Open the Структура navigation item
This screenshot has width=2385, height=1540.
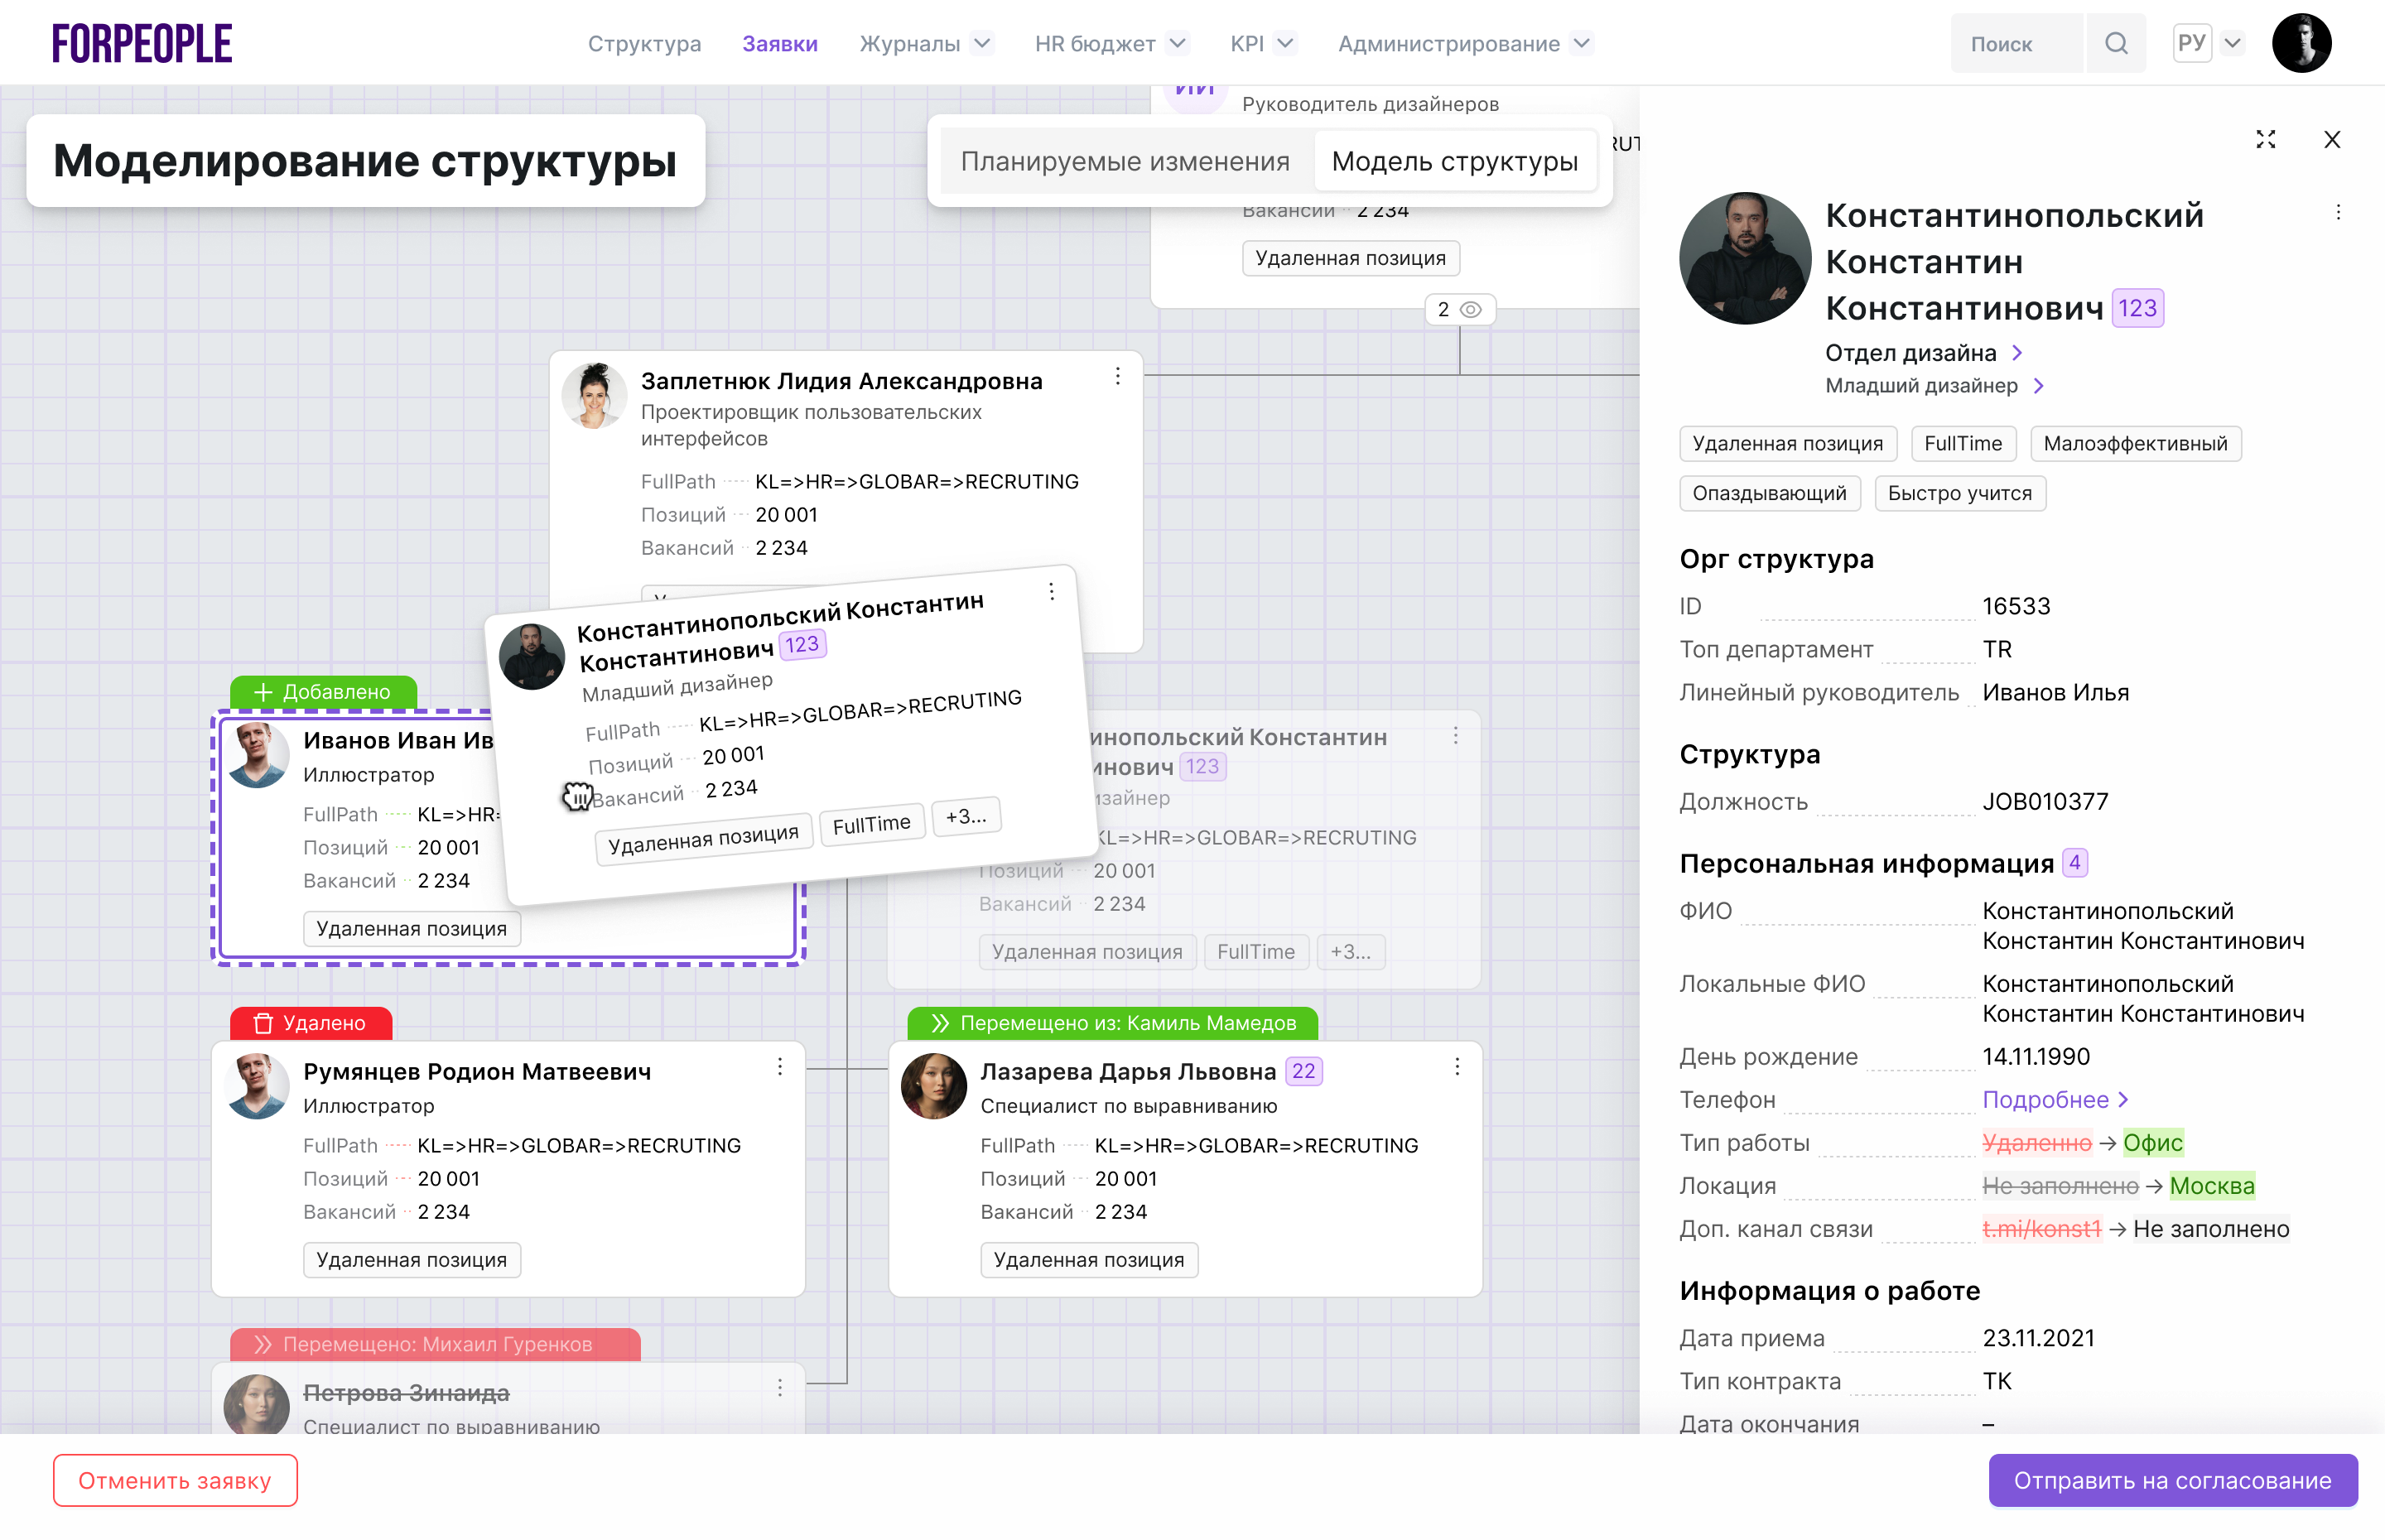click(644, 43)
